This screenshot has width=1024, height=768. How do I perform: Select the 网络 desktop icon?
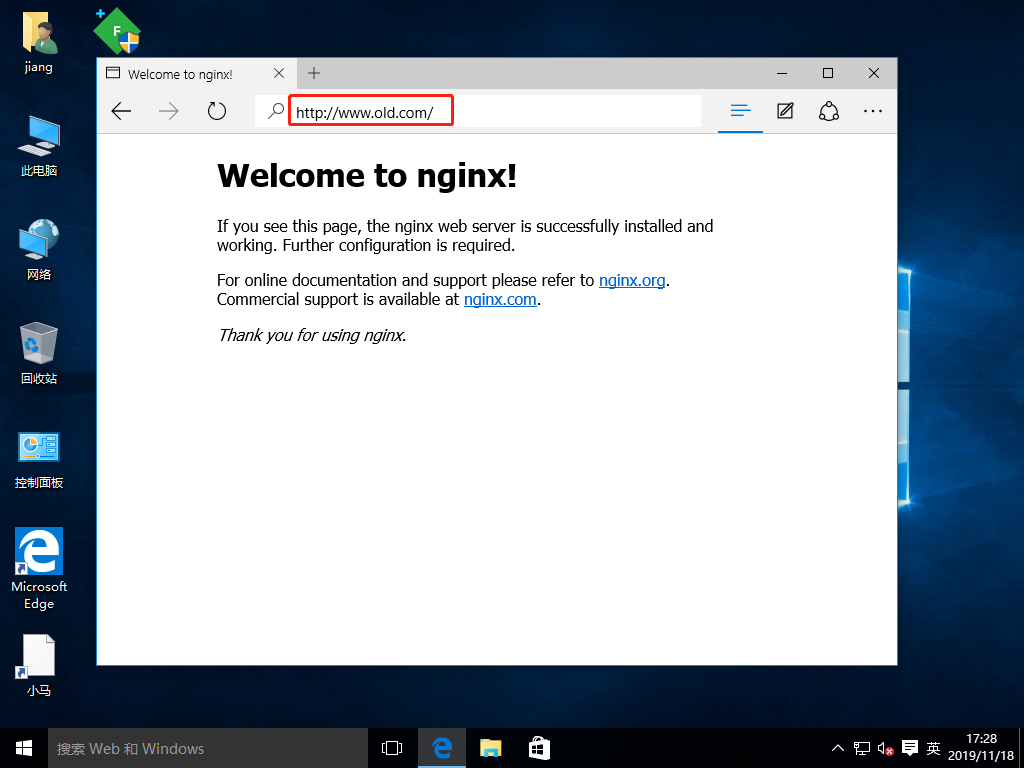point(39,249)
